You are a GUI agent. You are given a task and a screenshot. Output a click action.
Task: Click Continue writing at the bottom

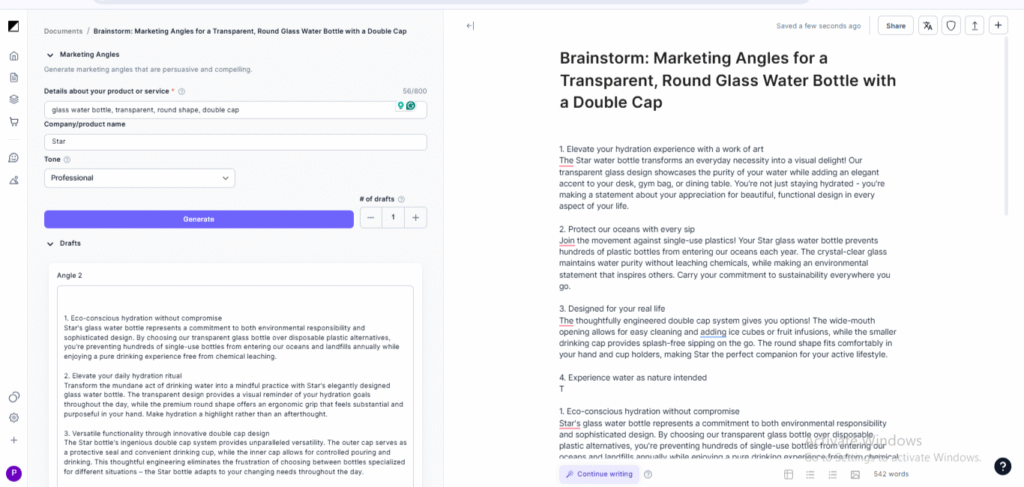coord(599,474)
